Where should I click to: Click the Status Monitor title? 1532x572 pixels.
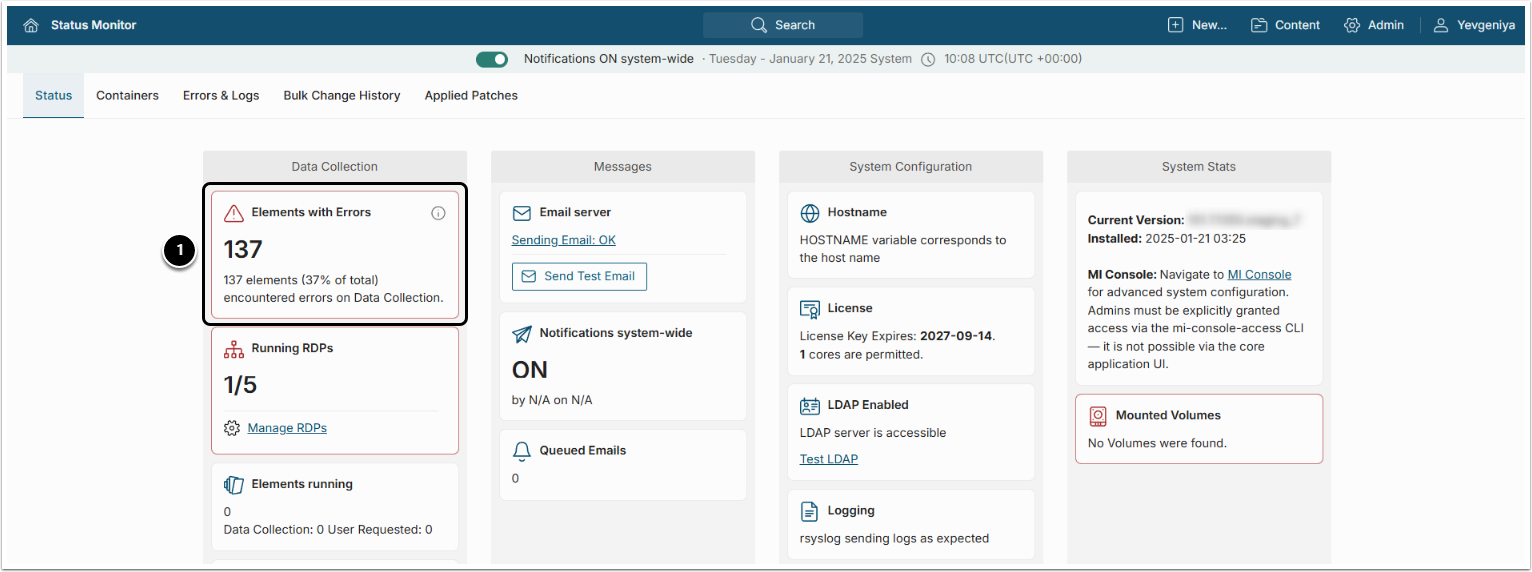tap(94, 25)
